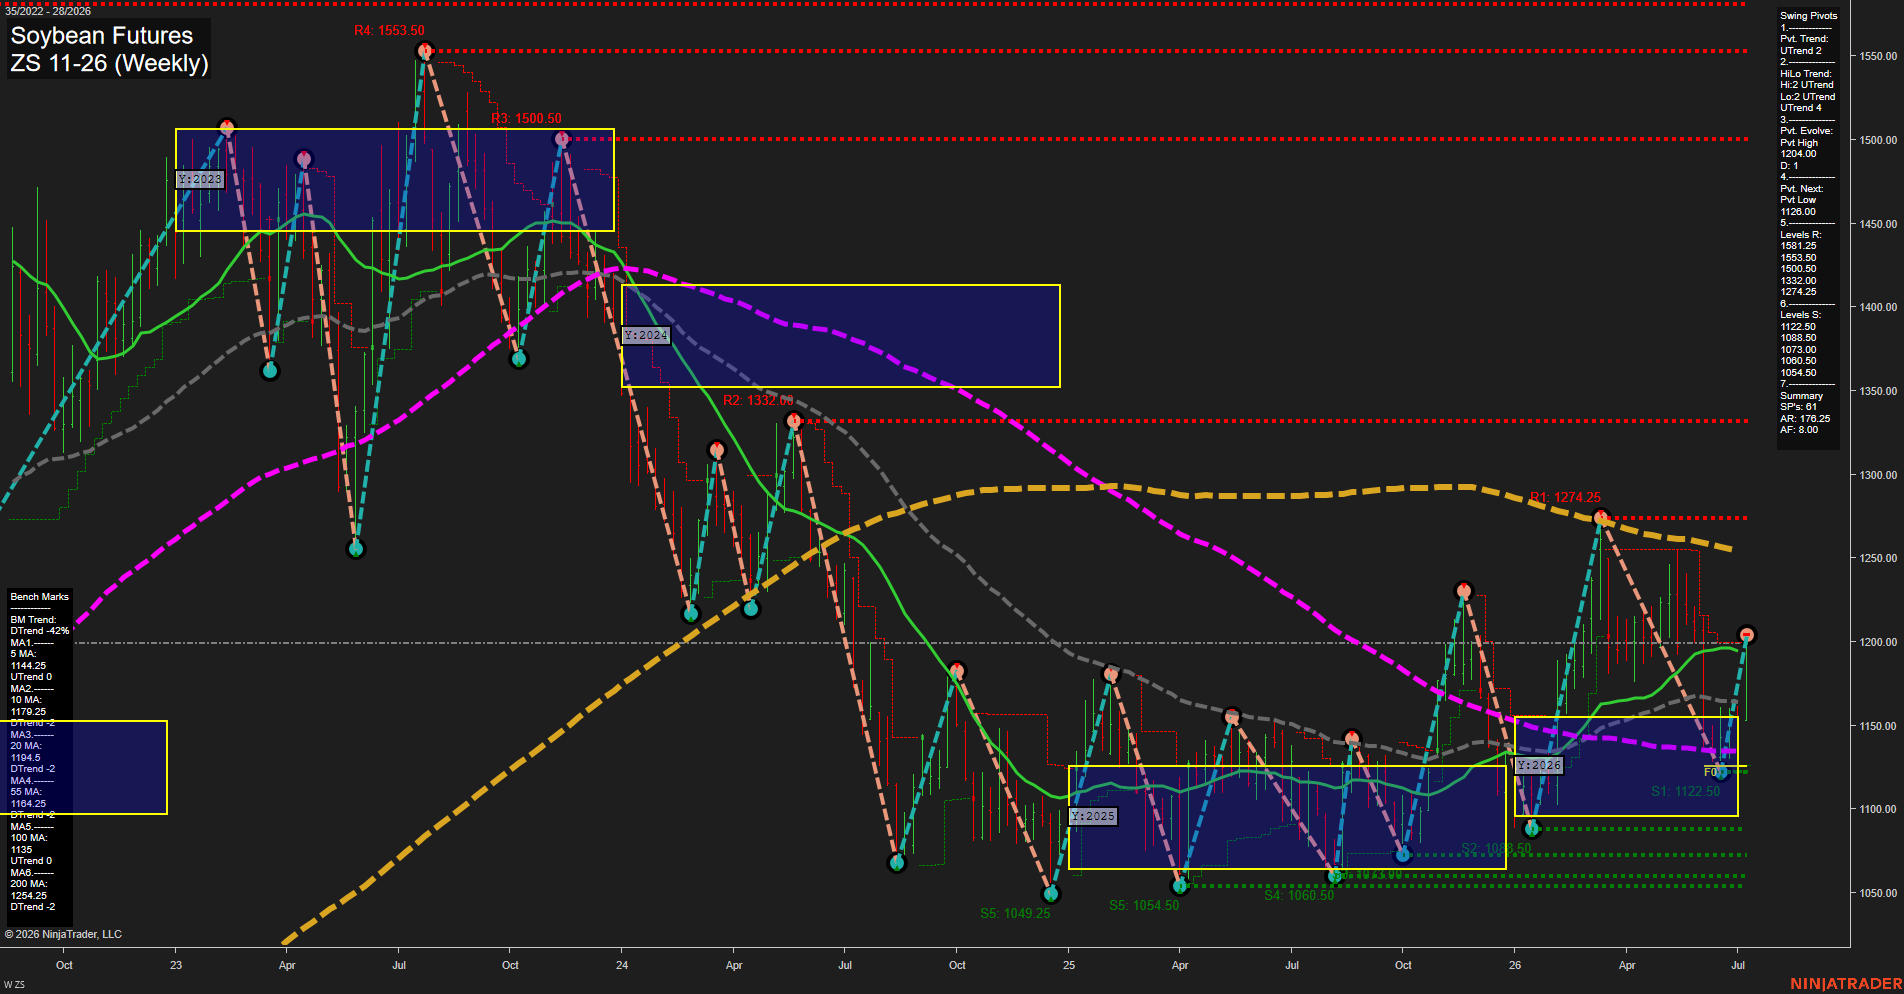
Task: Select the R4: 1553.50 resistance label
Action: 389,31
